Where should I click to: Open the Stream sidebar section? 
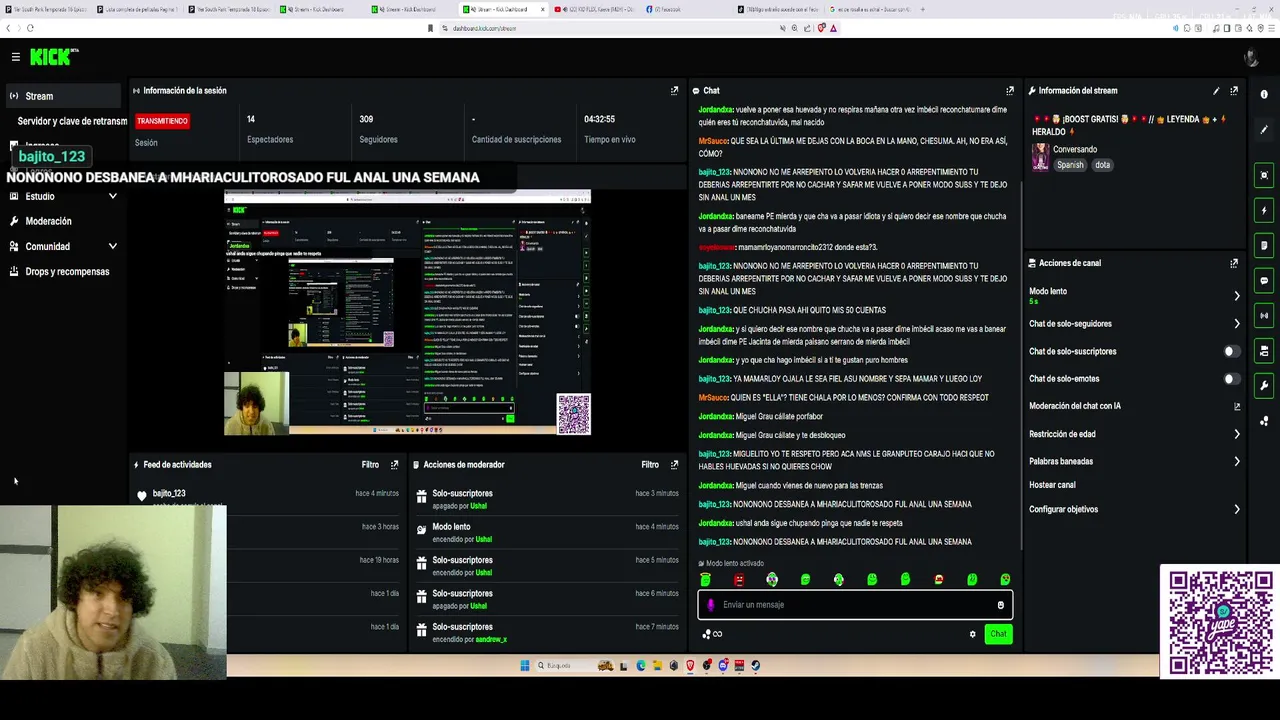tap(62, 96)
